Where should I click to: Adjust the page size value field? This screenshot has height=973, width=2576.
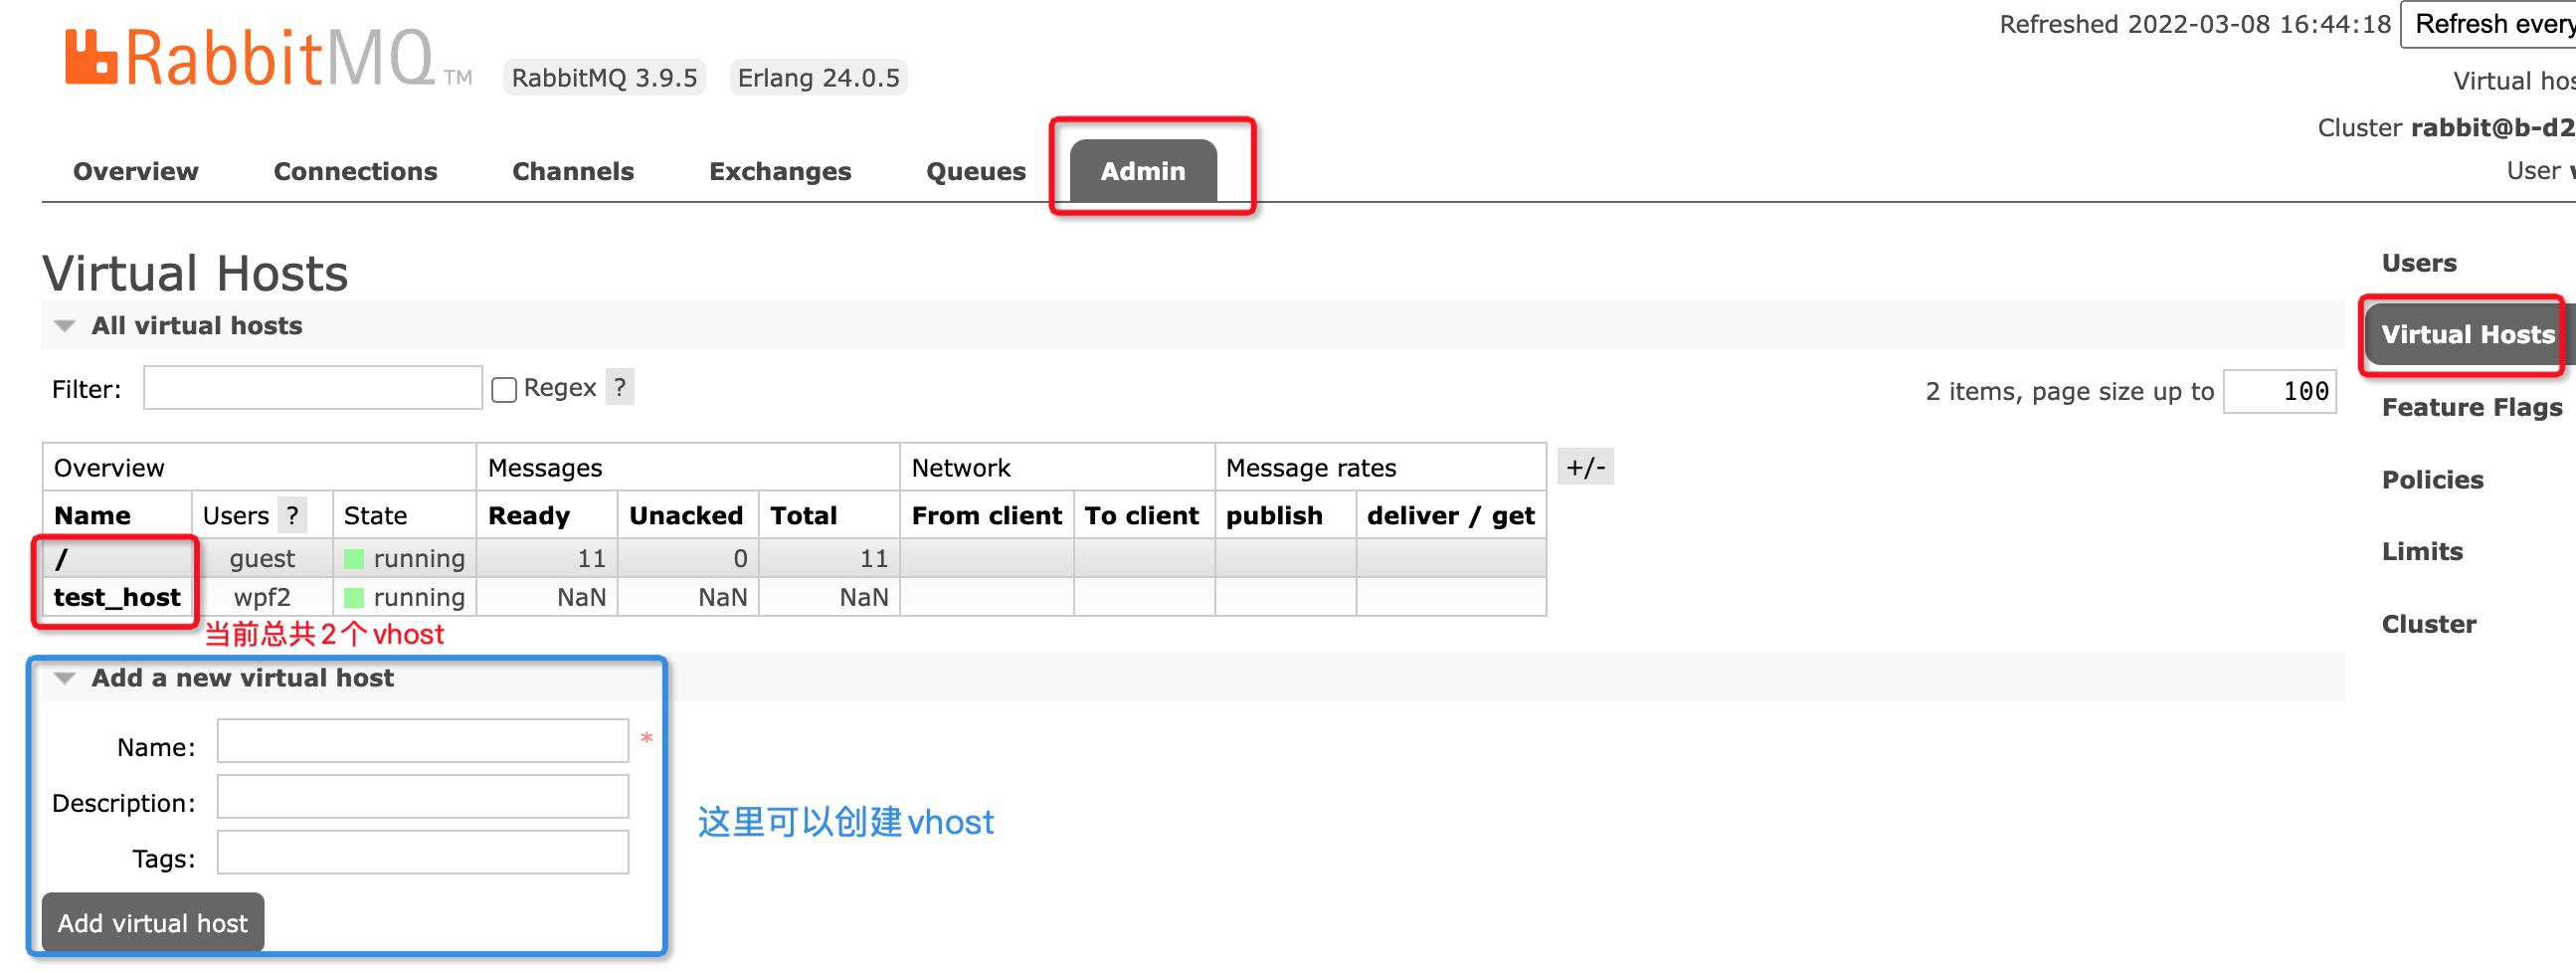pos(2281,391)
